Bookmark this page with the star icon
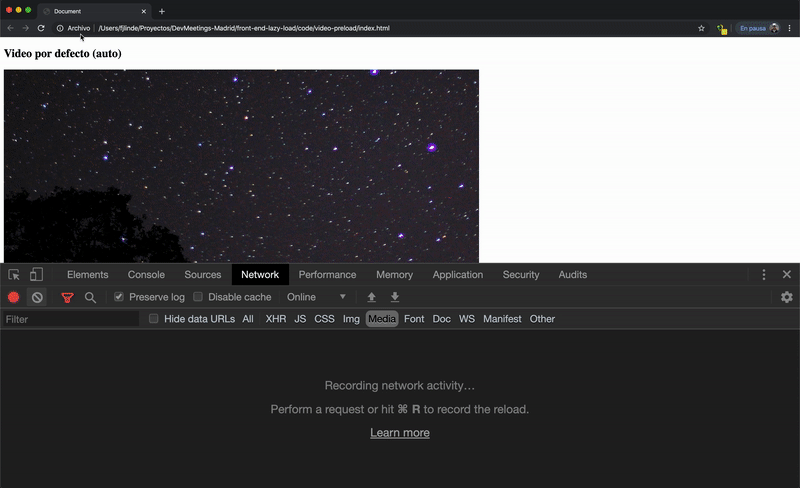The width and height of the screenshot is (800, 488). coord(701,28)
